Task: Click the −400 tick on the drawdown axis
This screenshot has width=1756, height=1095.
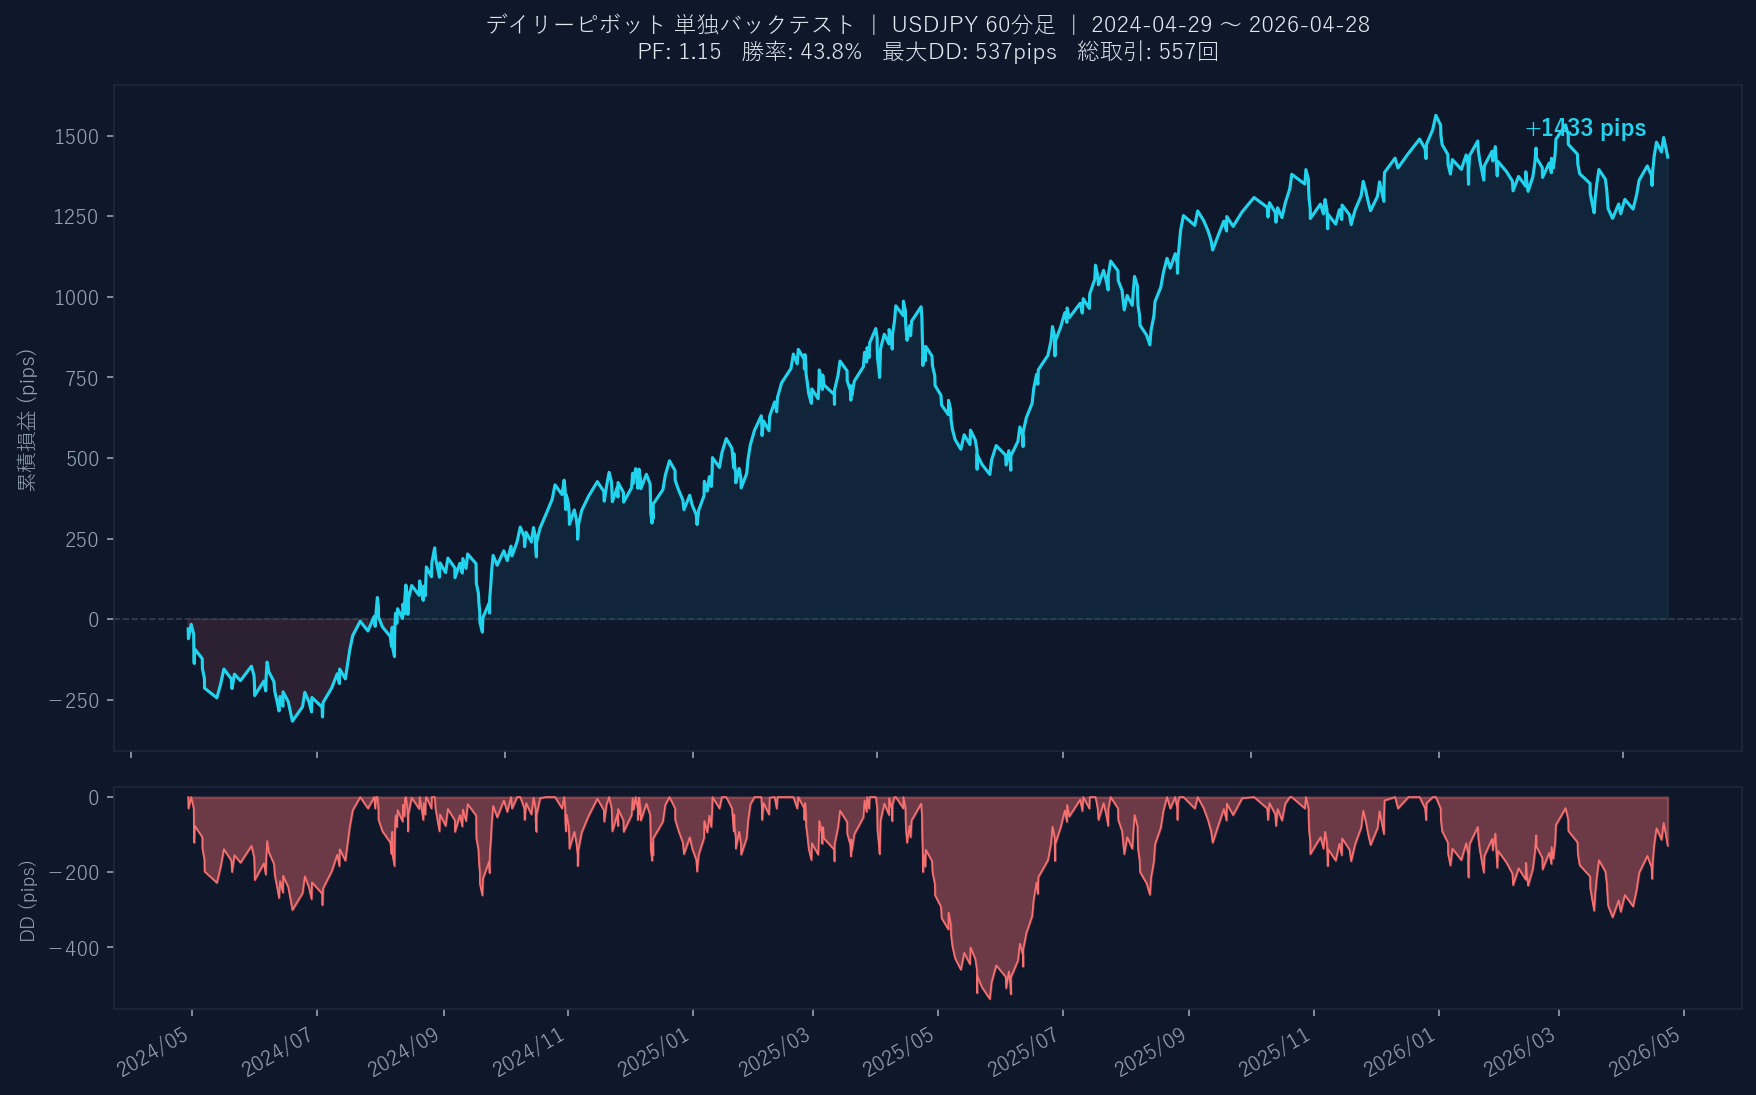Action: click(x=74, y=949)
